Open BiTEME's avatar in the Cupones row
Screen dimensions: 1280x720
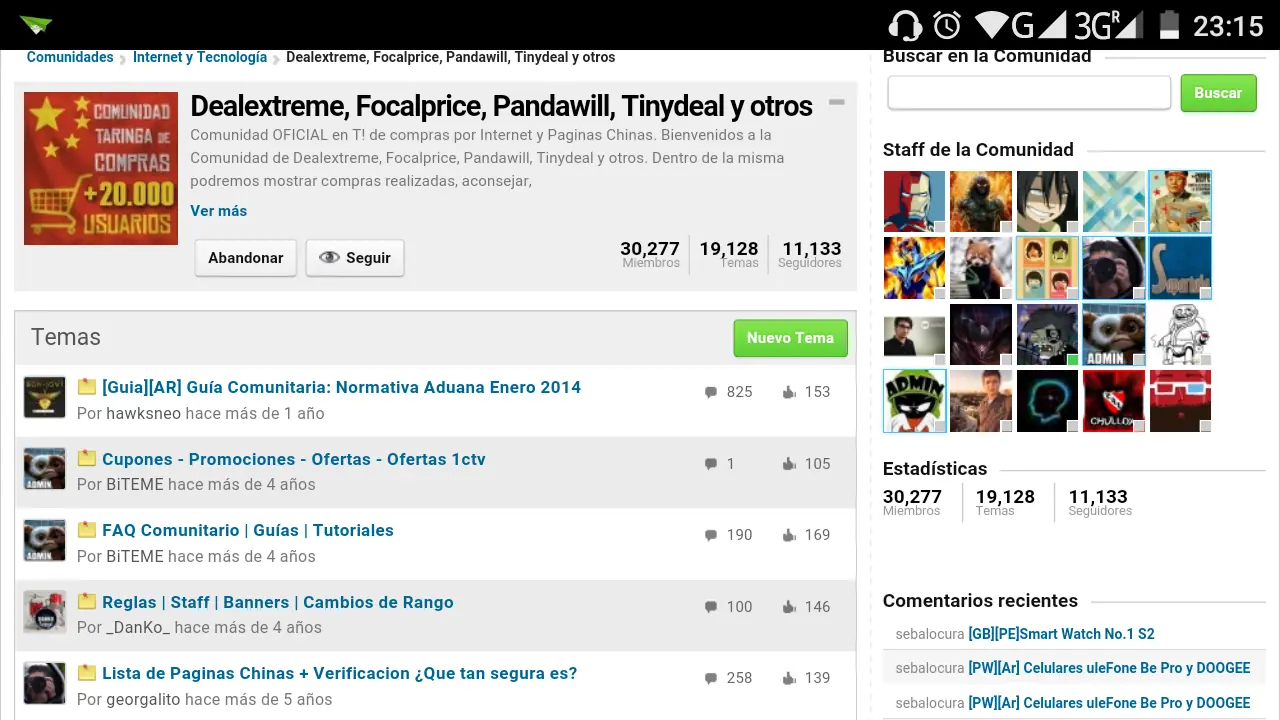pyautogui.click(x=45, y=470)
